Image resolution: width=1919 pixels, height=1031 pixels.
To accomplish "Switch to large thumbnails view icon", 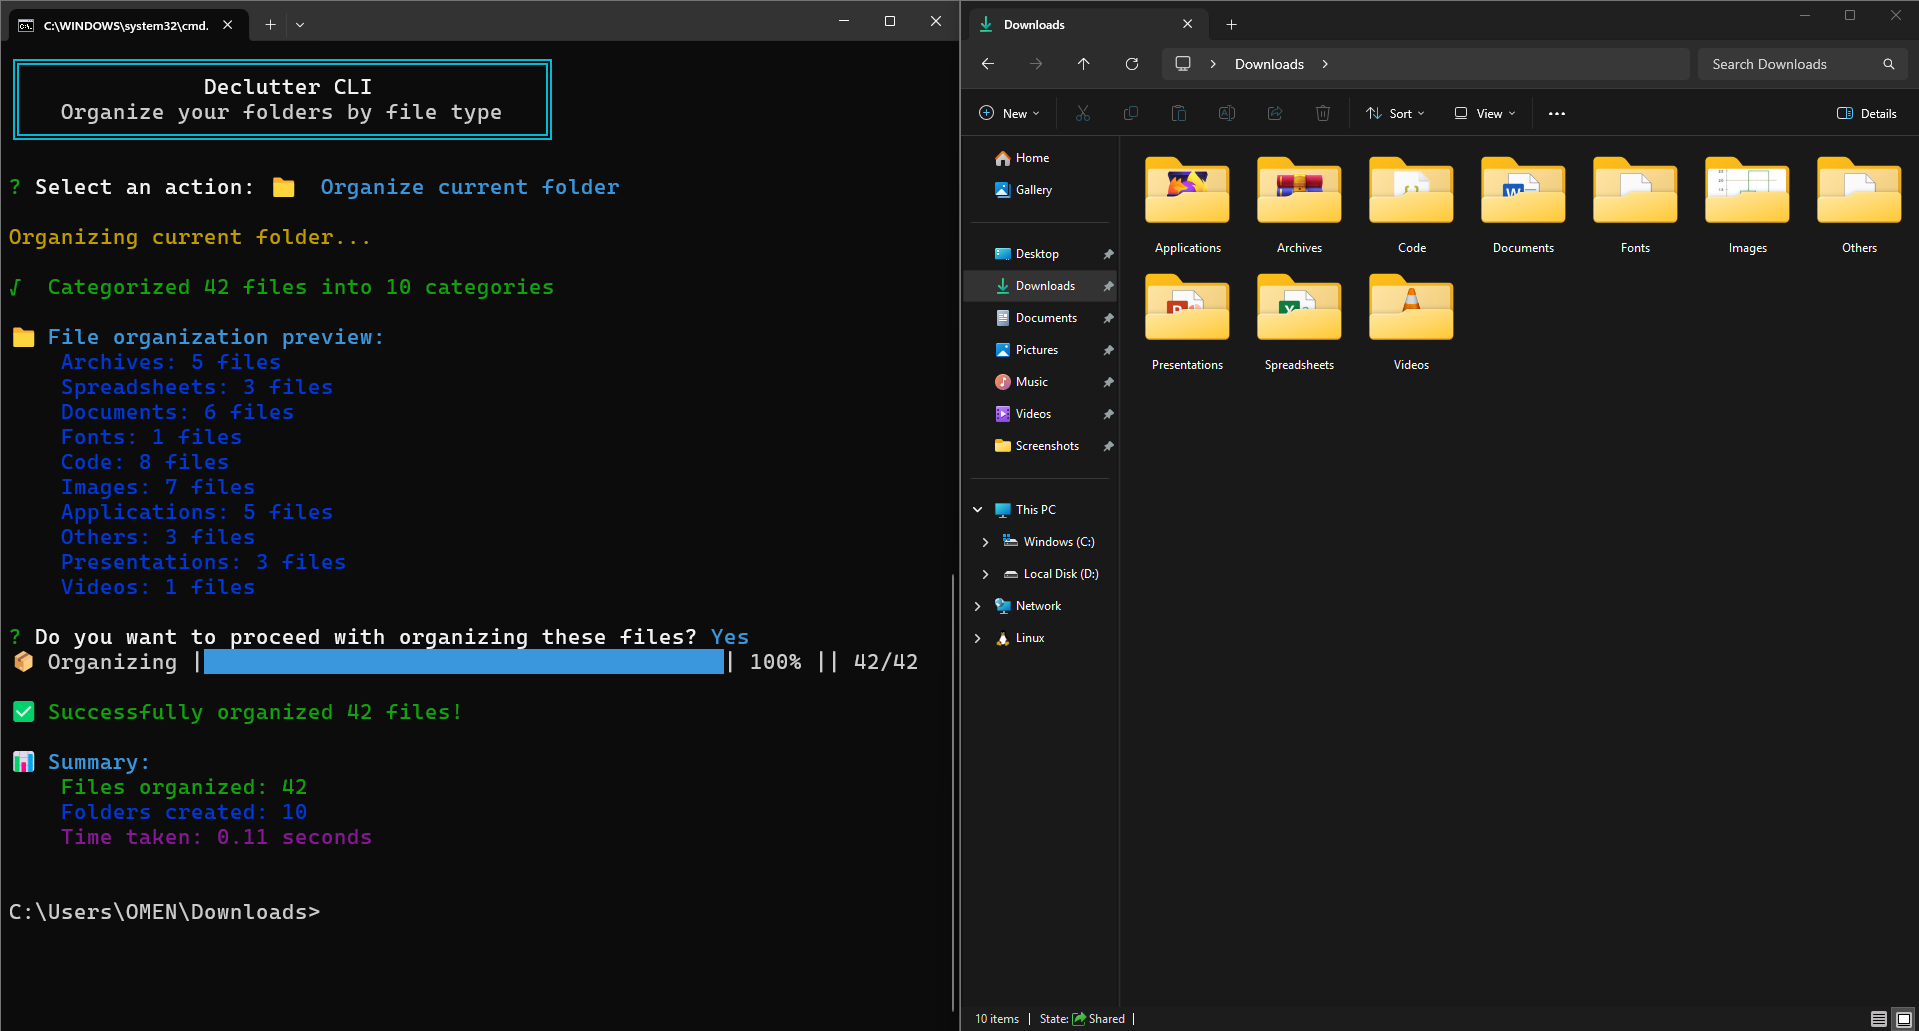I will [1903, 1019].
